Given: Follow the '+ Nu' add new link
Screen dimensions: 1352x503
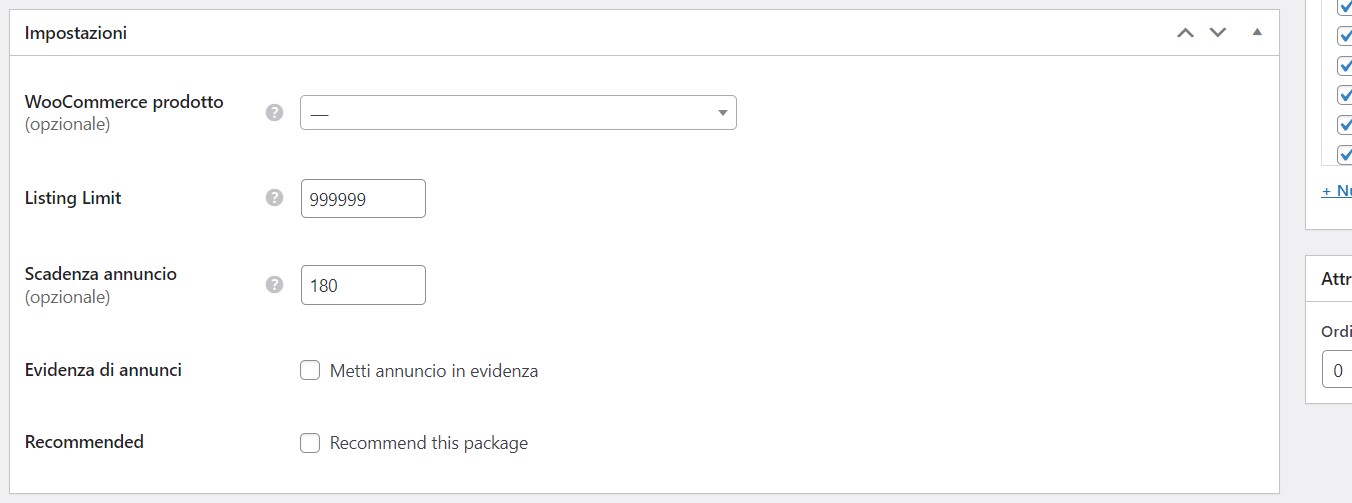Looking at the screenshot, I should tap(1337, 190).
